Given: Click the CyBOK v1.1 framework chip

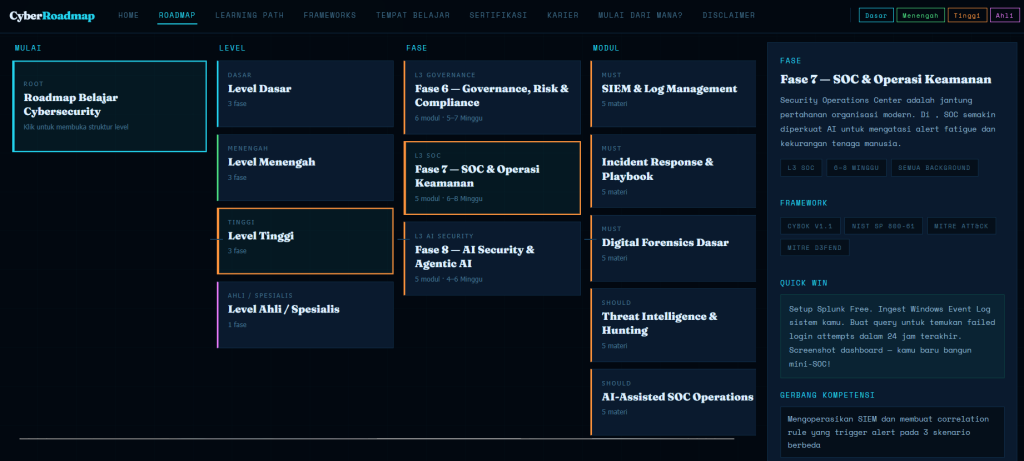Looking at the screenshot, I should [x=810, y=226].
